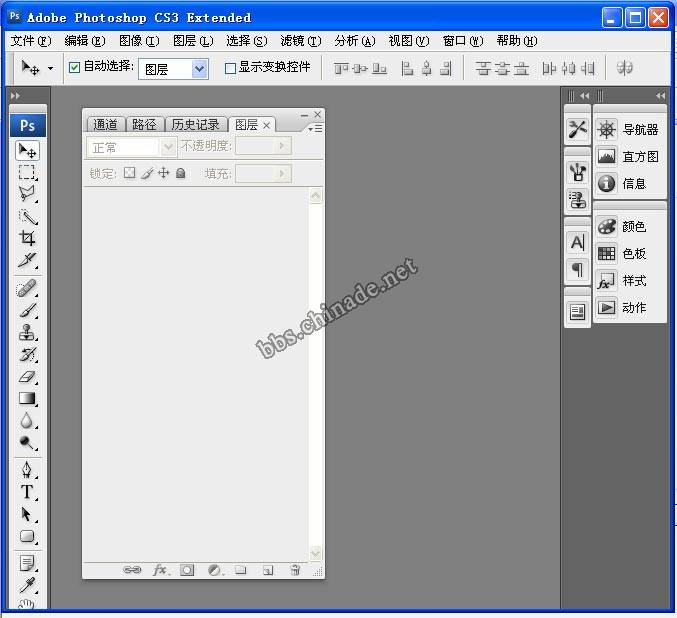The width and height of the screenshot is (677, 618).
Task: Open the Move tool preset picker arrow
Action: (x=51, y=68)
